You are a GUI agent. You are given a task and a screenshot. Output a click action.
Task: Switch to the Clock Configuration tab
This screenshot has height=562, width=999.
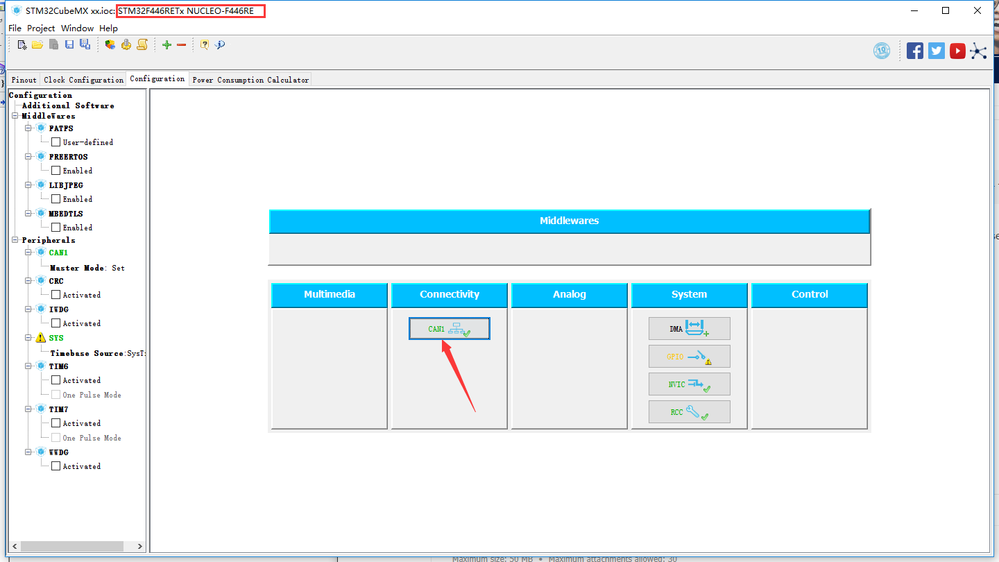pyautogui.click(x=83, y=80)
